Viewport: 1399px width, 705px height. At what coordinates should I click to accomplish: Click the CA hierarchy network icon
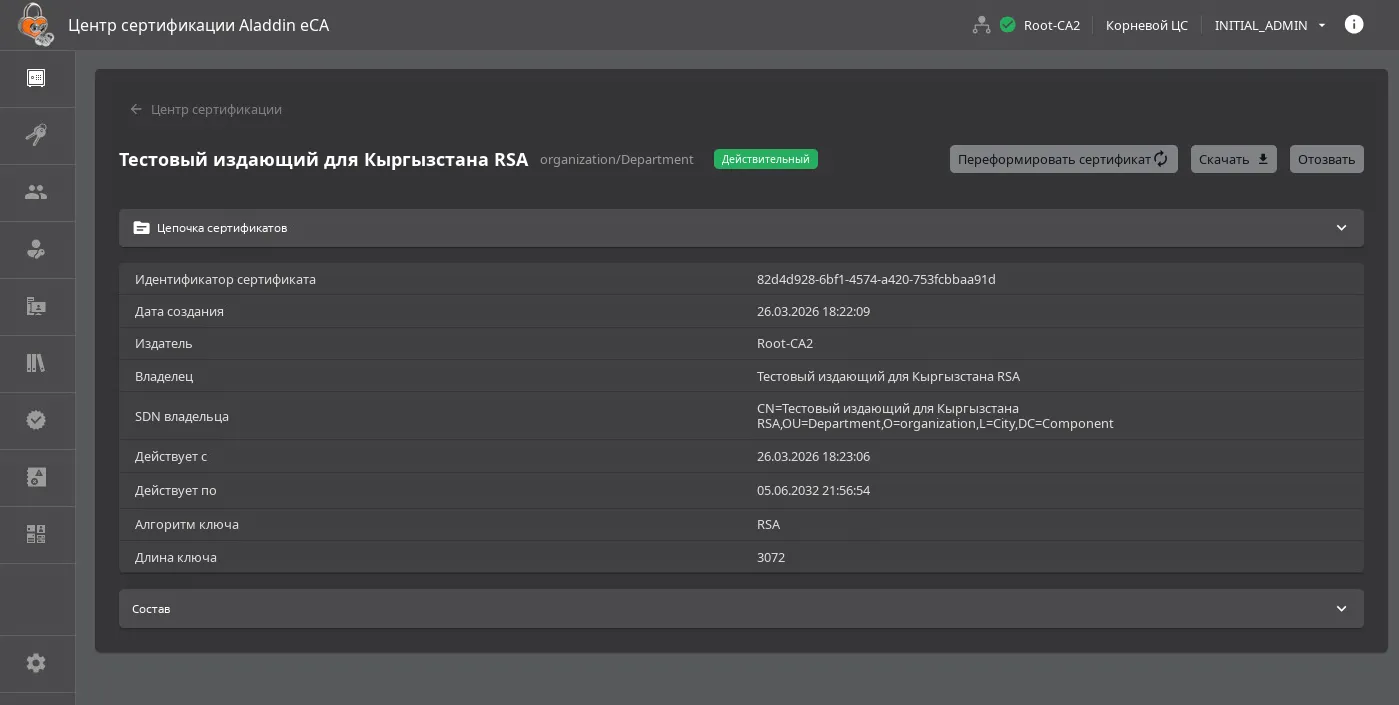coord(981,25)
